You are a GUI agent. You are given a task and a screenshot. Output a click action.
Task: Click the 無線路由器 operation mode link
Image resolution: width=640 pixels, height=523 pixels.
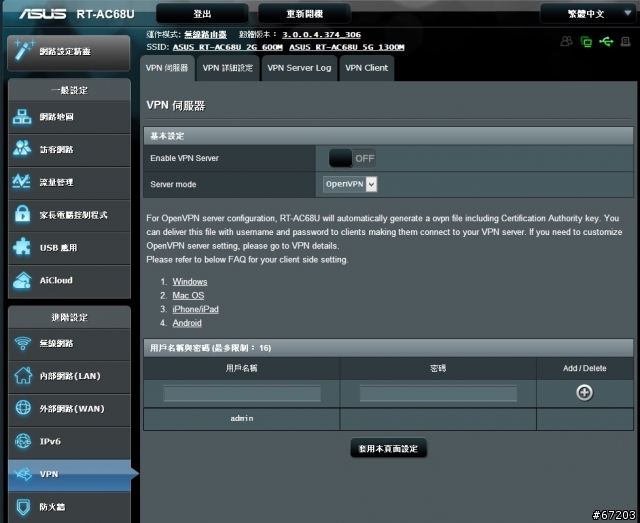[x=205, y=35]
